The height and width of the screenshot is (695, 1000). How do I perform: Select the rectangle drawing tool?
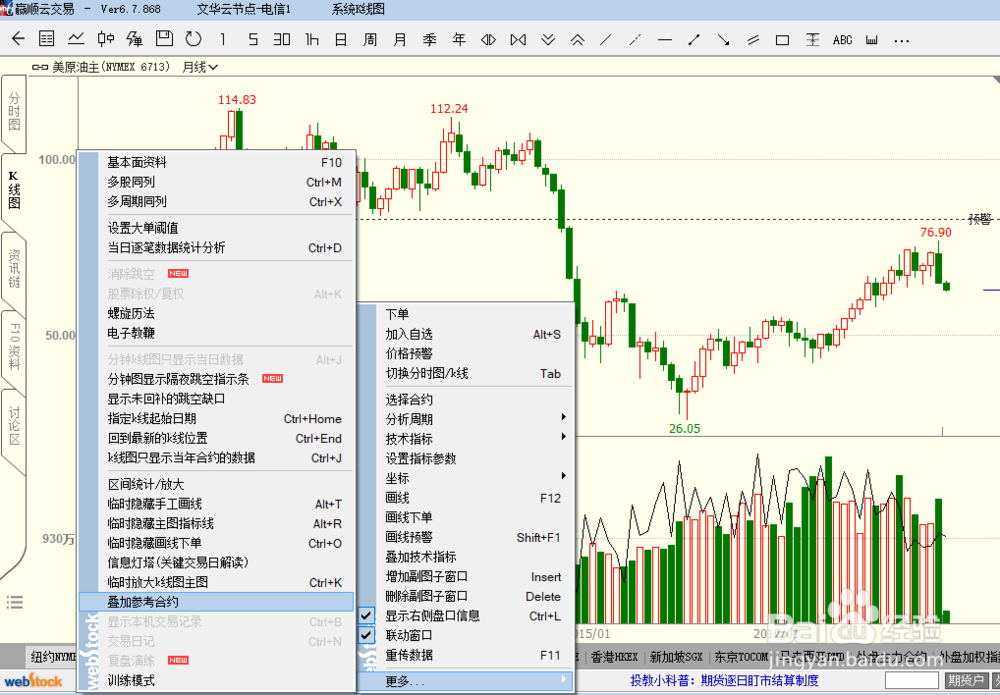pos(783,40)
